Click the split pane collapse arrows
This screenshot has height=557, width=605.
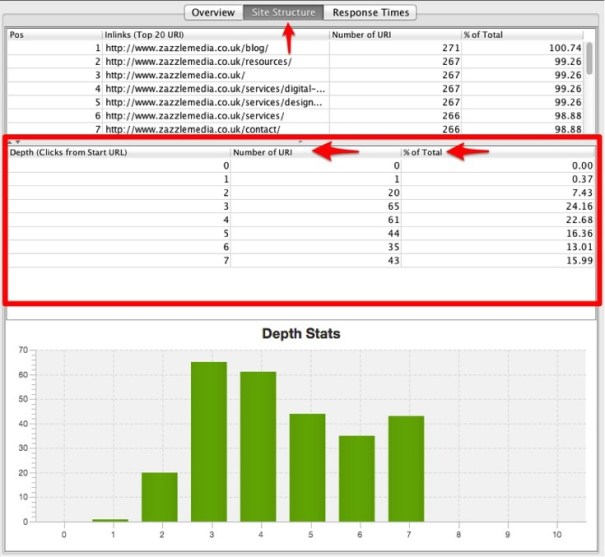pyautogui.click(x=15, y=141)
